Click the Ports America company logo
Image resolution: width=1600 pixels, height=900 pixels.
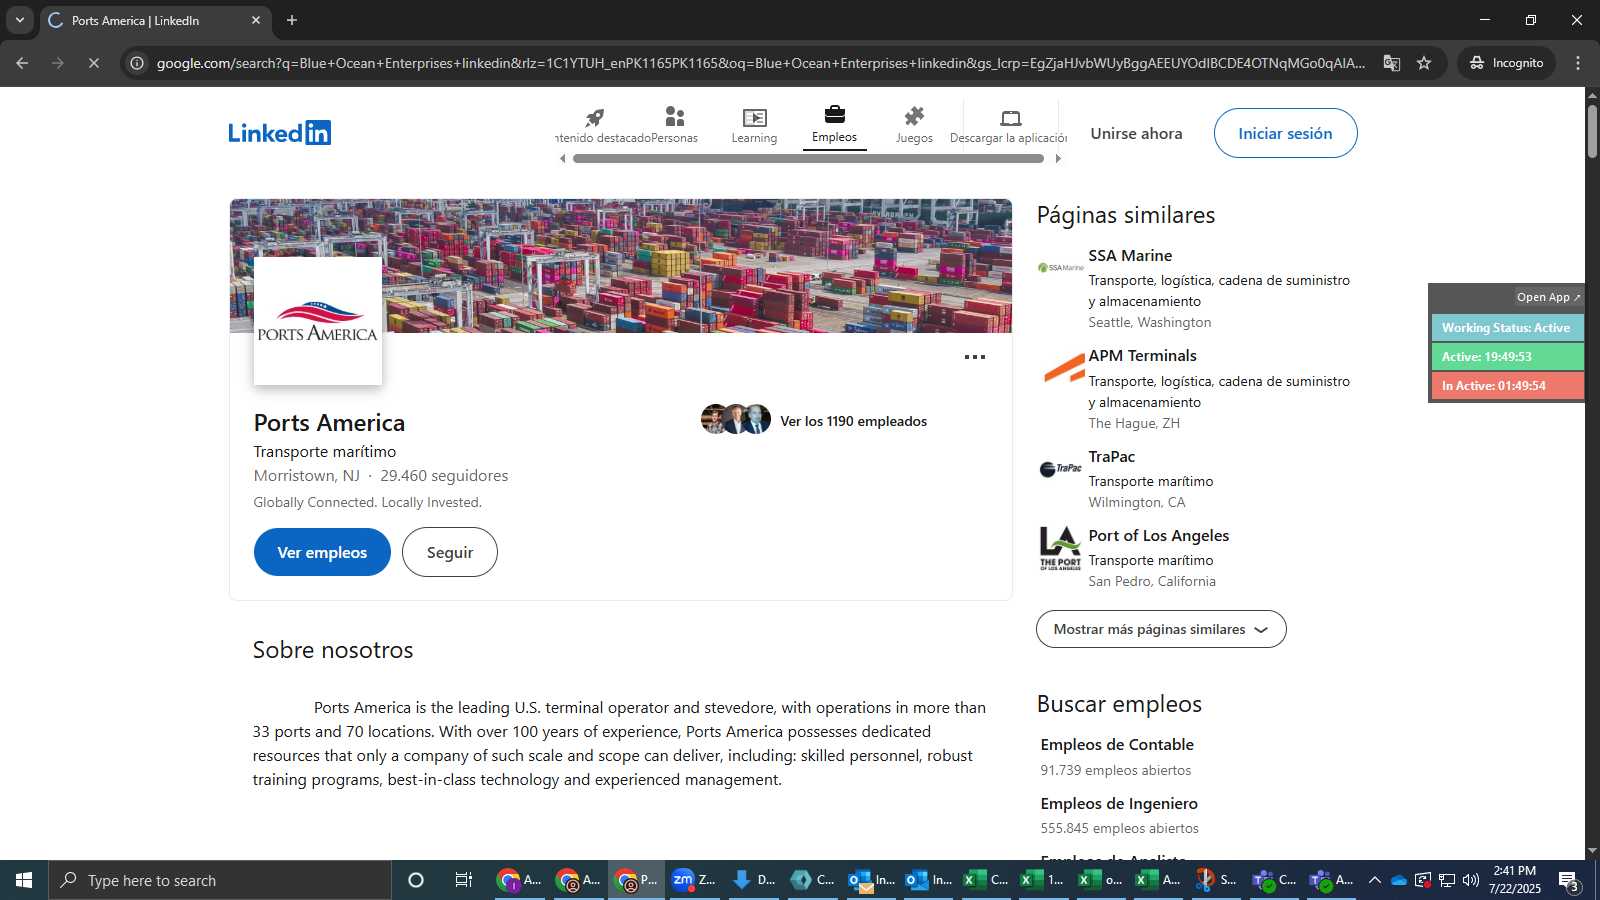coord(318,321)
